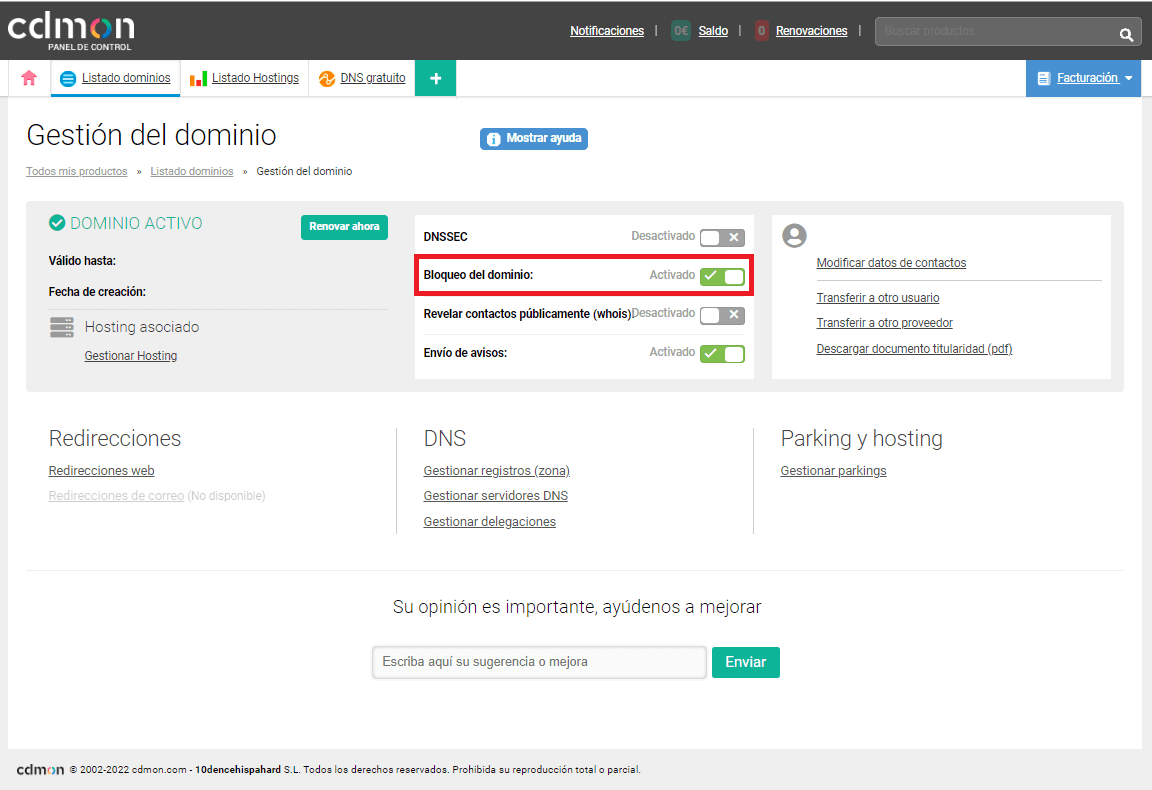
Task: Expand the Facturación dropdown arrow
Action: [x=1128, y=78]
